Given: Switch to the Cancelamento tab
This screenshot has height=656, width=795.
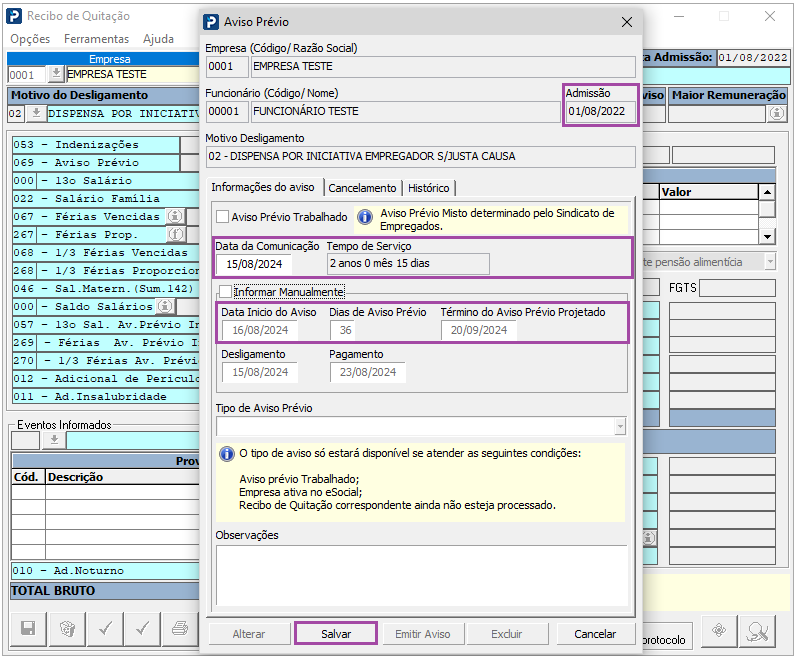Looking at the screenshot, I should point(362,188).
